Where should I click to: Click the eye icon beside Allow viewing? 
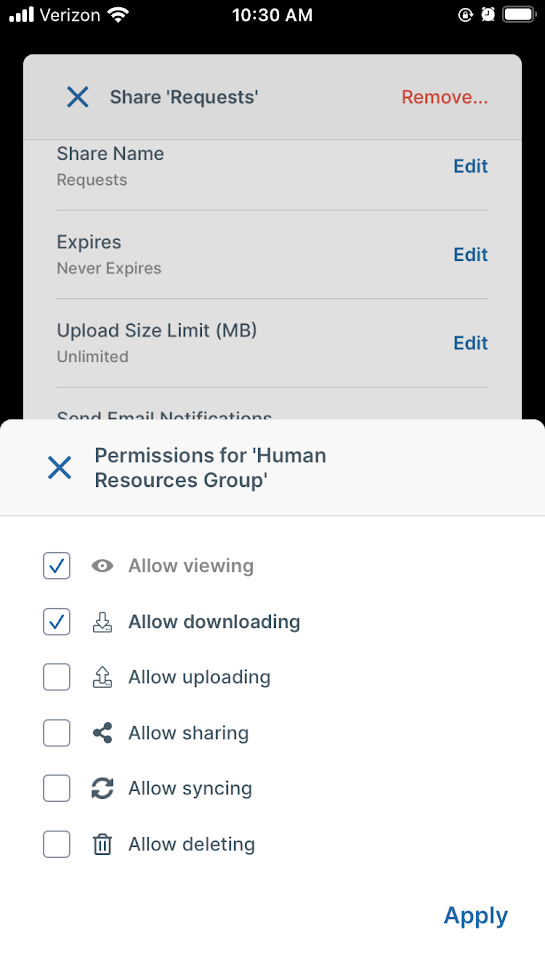click(x=102, y=565)
